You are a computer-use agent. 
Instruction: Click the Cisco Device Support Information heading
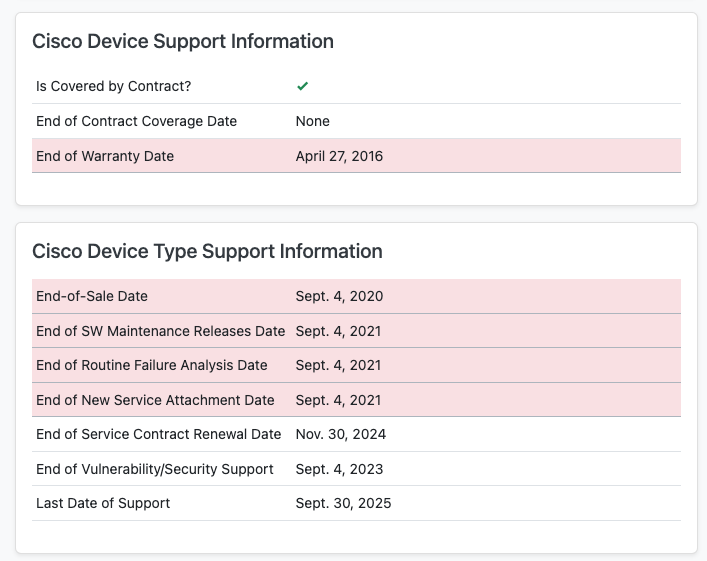tap(183, 41)
